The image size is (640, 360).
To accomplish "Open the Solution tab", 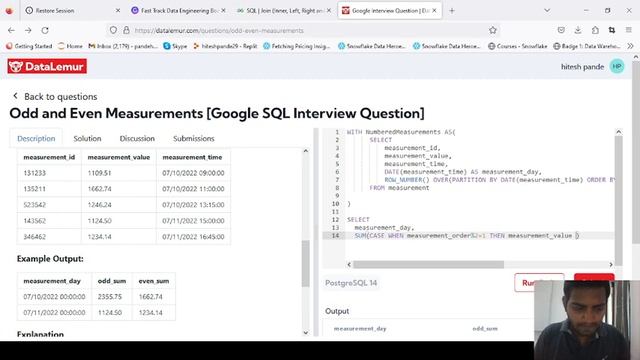I will (x=87, y=138).
